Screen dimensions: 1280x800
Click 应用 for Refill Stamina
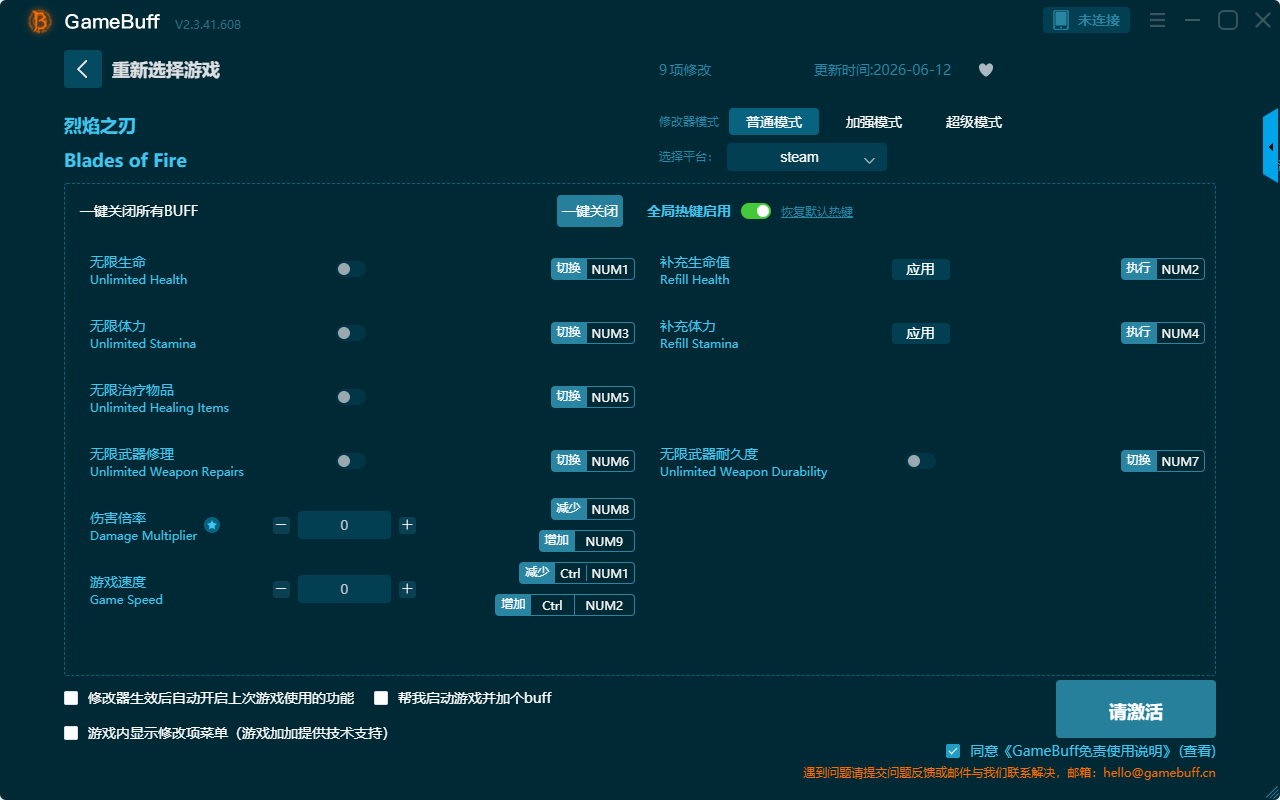click(921, 333)
